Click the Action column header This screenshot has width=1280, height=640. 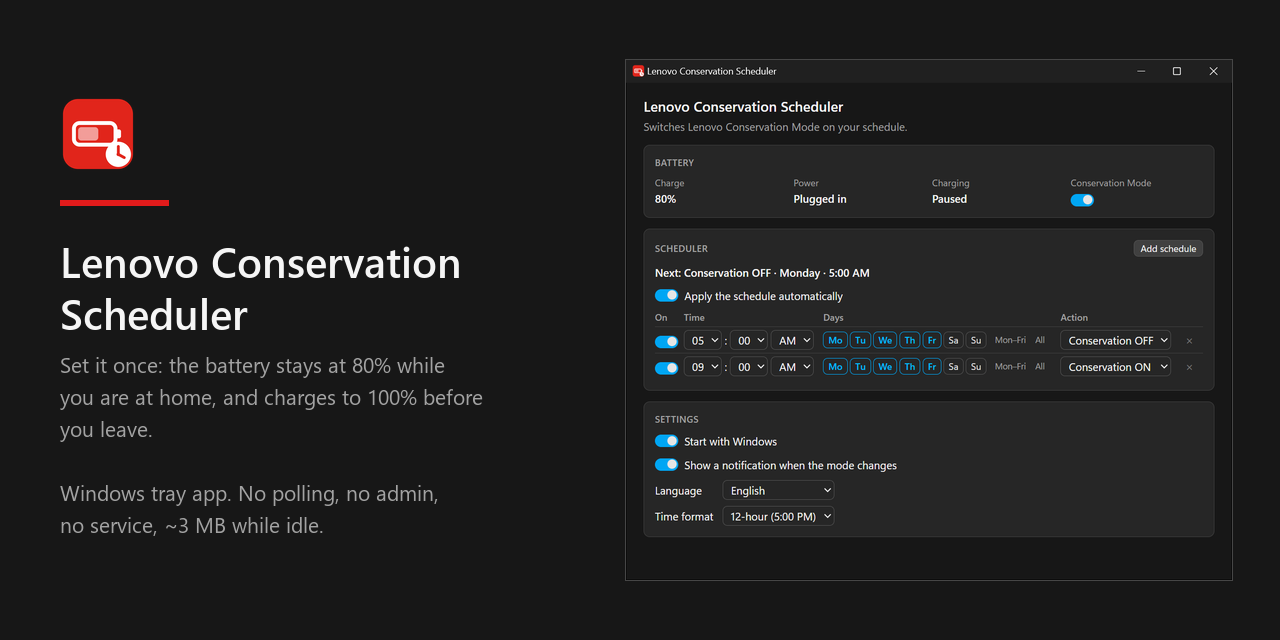[x=1074, y=318]
